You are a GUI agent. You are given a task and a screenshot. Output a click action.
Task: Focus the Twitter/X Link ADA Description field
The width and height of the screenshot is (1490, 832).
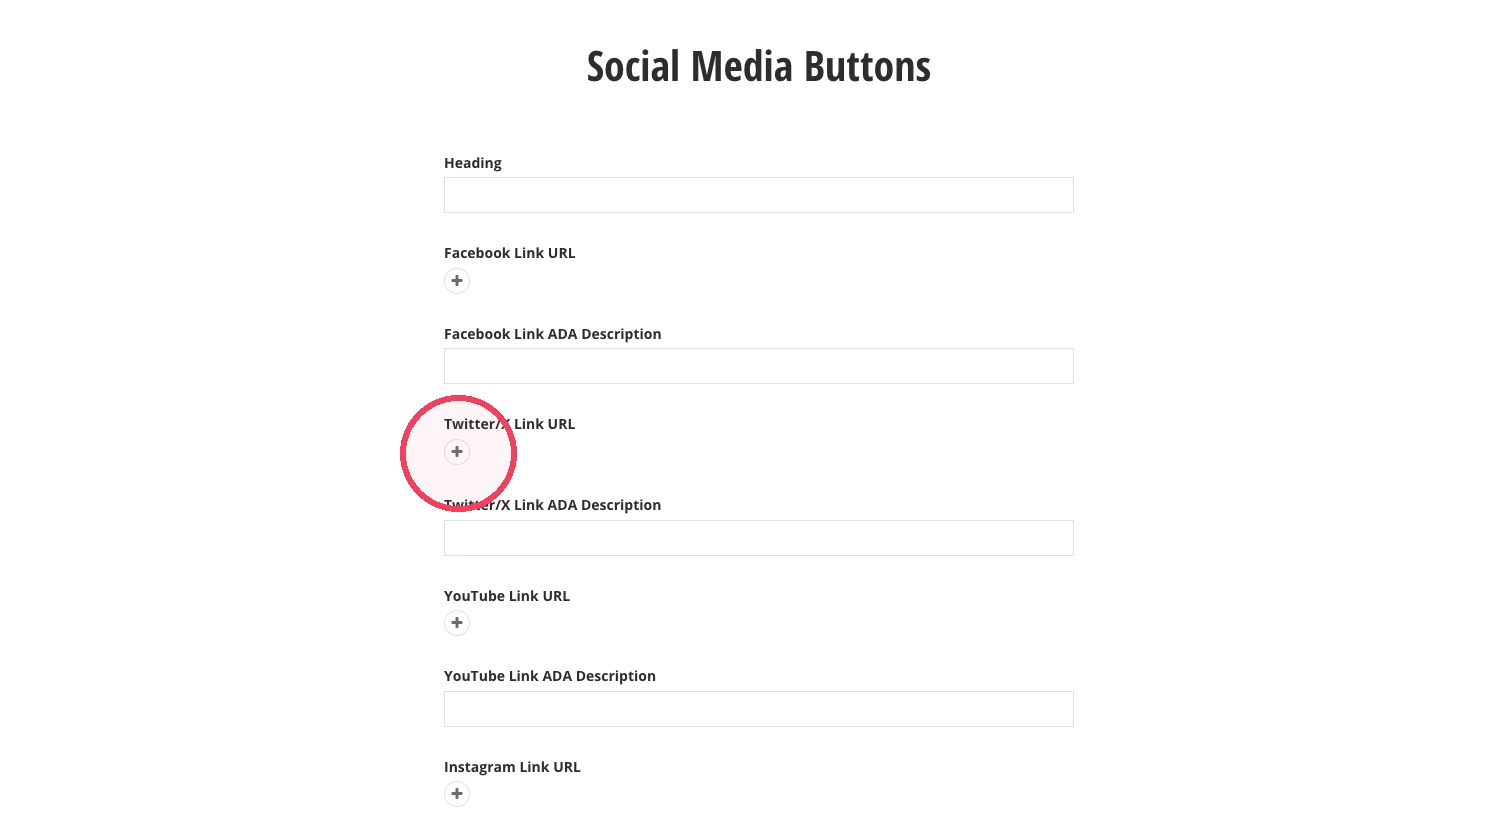coord(759,538)
